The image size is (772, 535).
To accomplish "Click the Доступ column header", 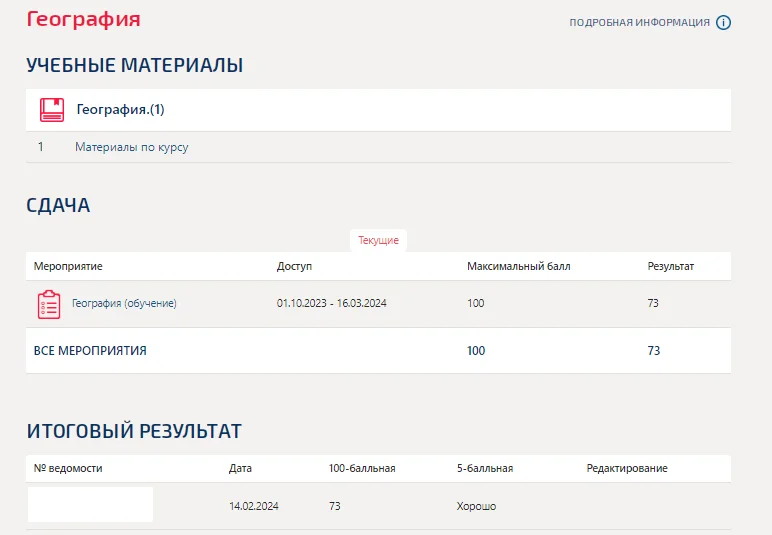I will (x=294, y=266).
